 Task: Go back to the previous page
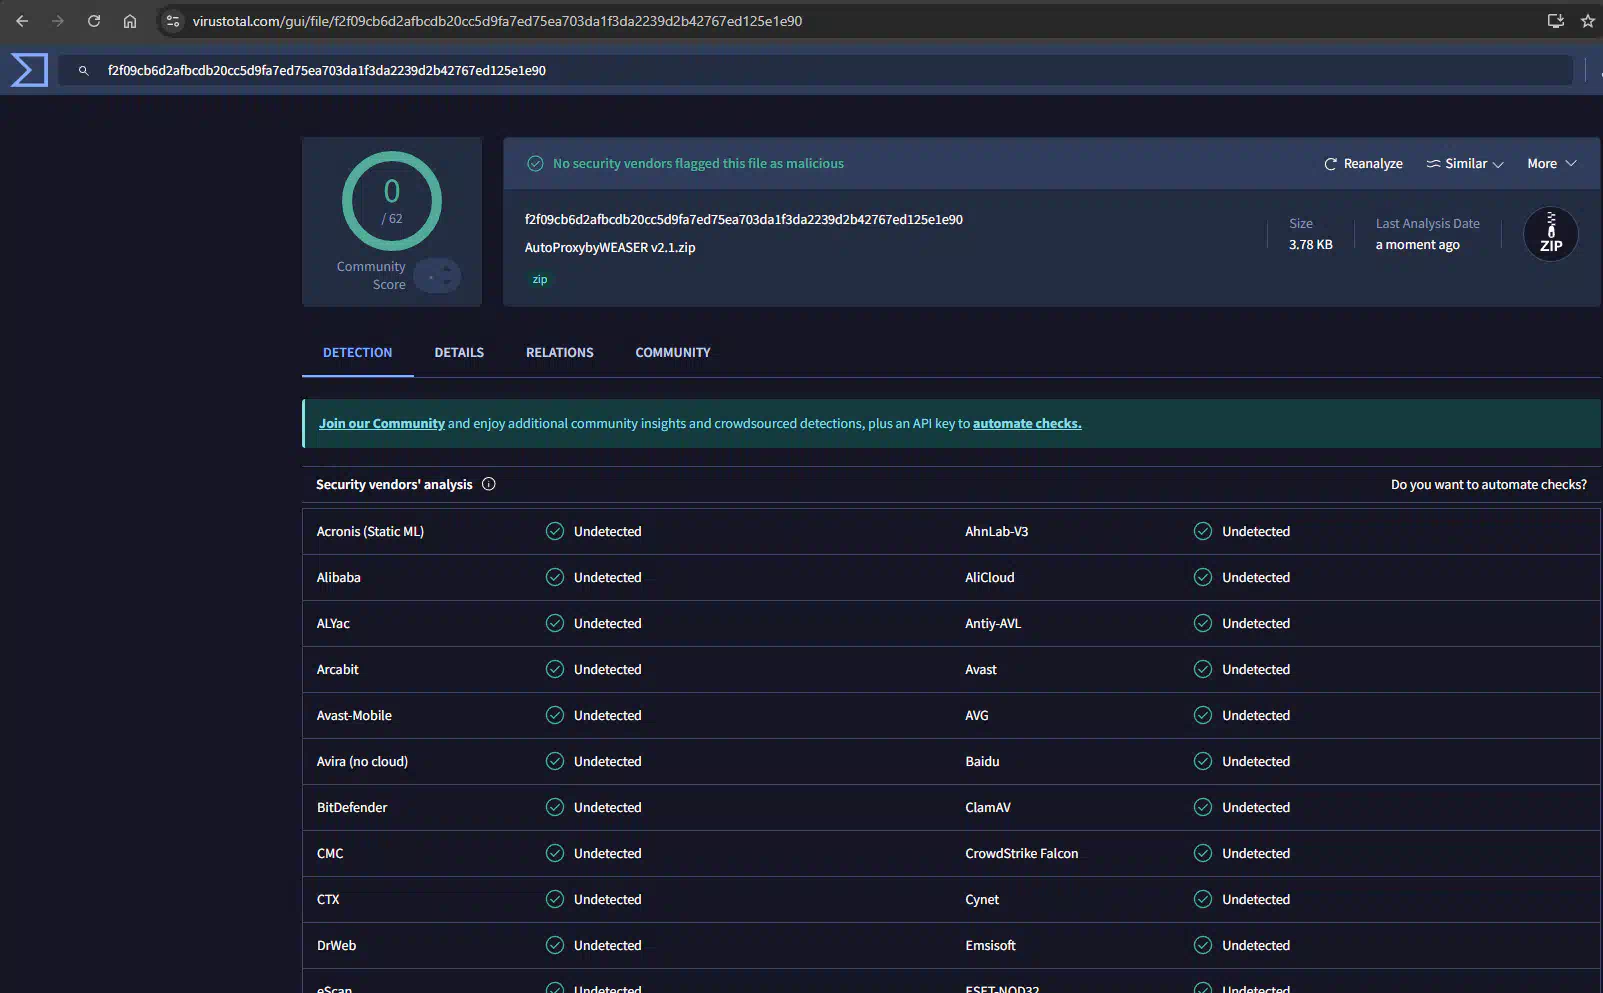click(22, 21)
